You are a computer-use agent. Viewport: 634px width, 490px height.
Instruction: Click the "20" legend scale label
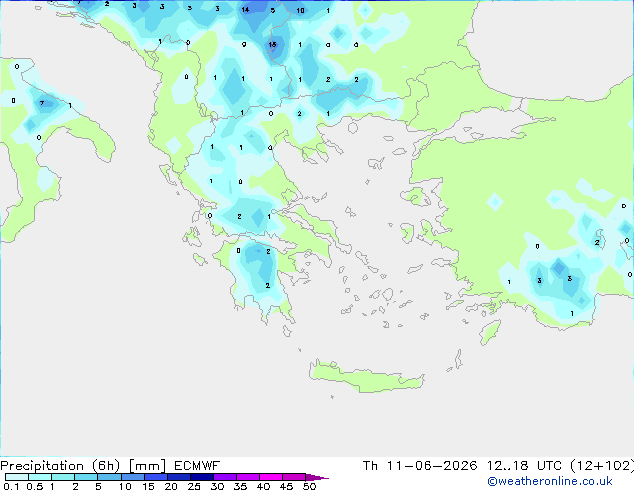click(x=171, y=486)
